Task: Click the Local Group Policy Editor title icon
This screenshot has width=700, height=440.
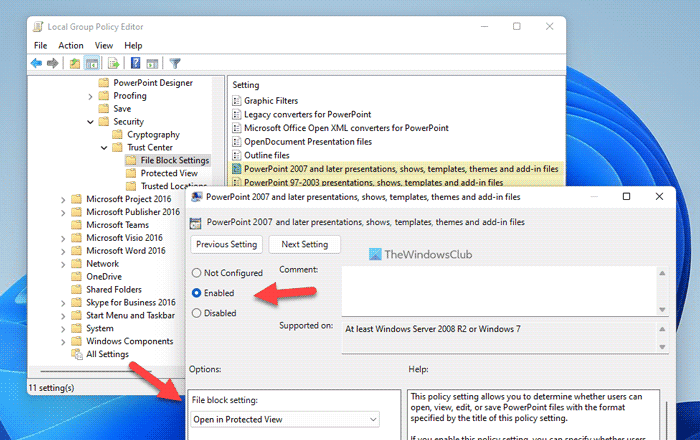Action: pos(38,27)
